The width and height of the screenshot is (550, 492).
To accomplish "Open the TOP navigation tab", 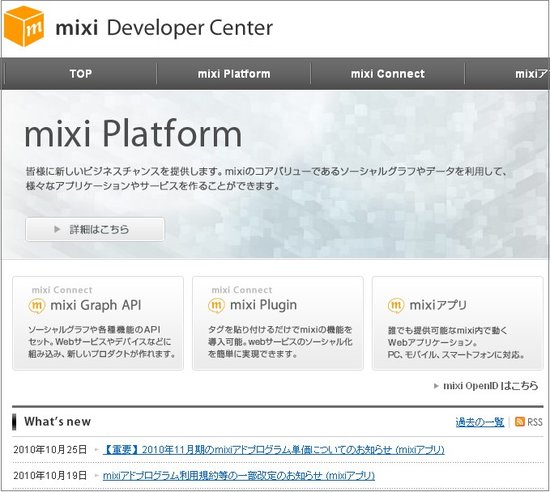I will (81, 74).
